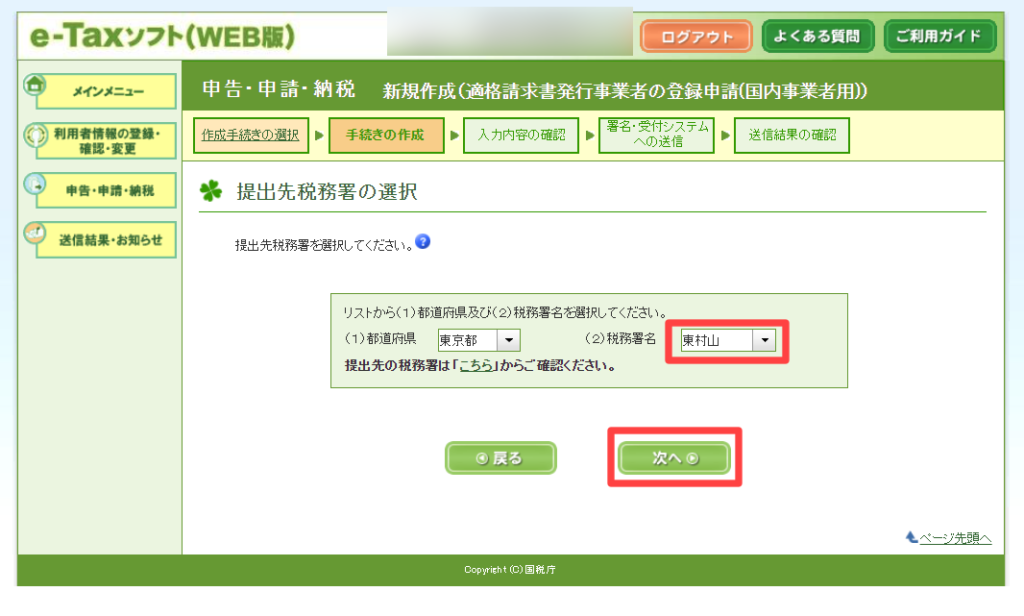1024x616 pixels.
Task: Open the 税務署名 dropdown showing 東村山
Action: pyautogui.click(x=728, y=341)
